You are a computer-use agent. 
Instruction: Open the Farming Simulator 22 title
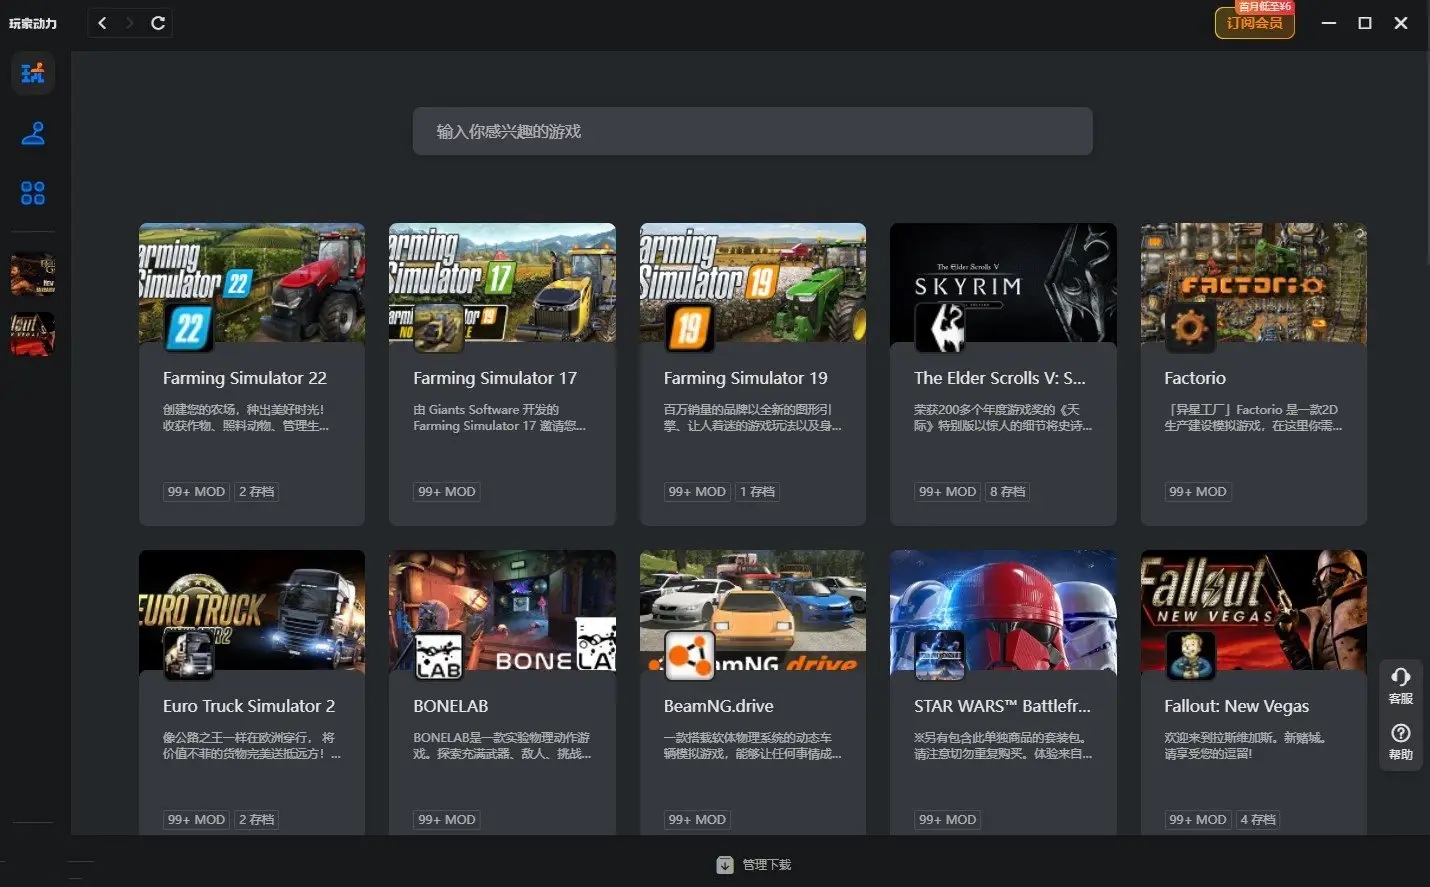pyautogui.click(x=245, y=378)
